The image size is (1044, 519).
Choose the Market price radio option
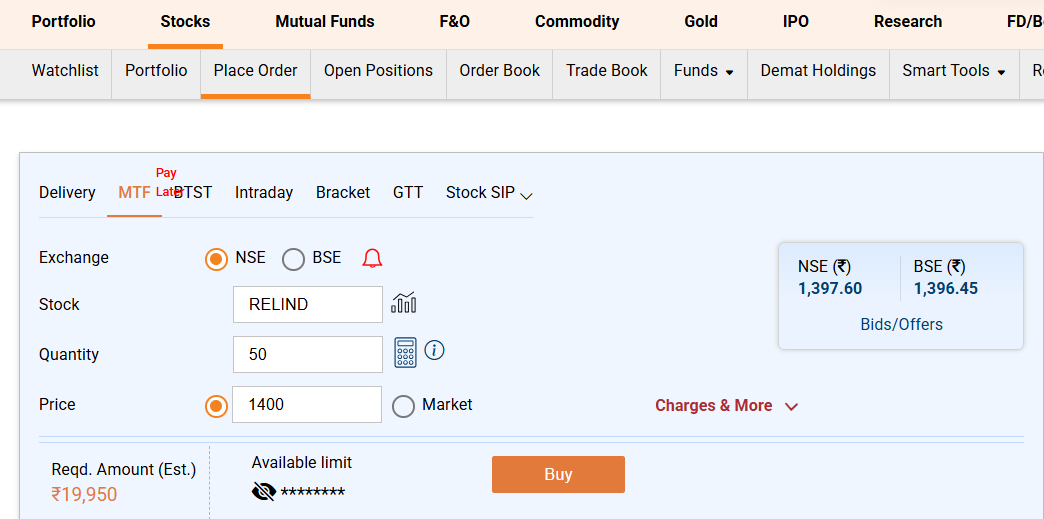(403, 406)
